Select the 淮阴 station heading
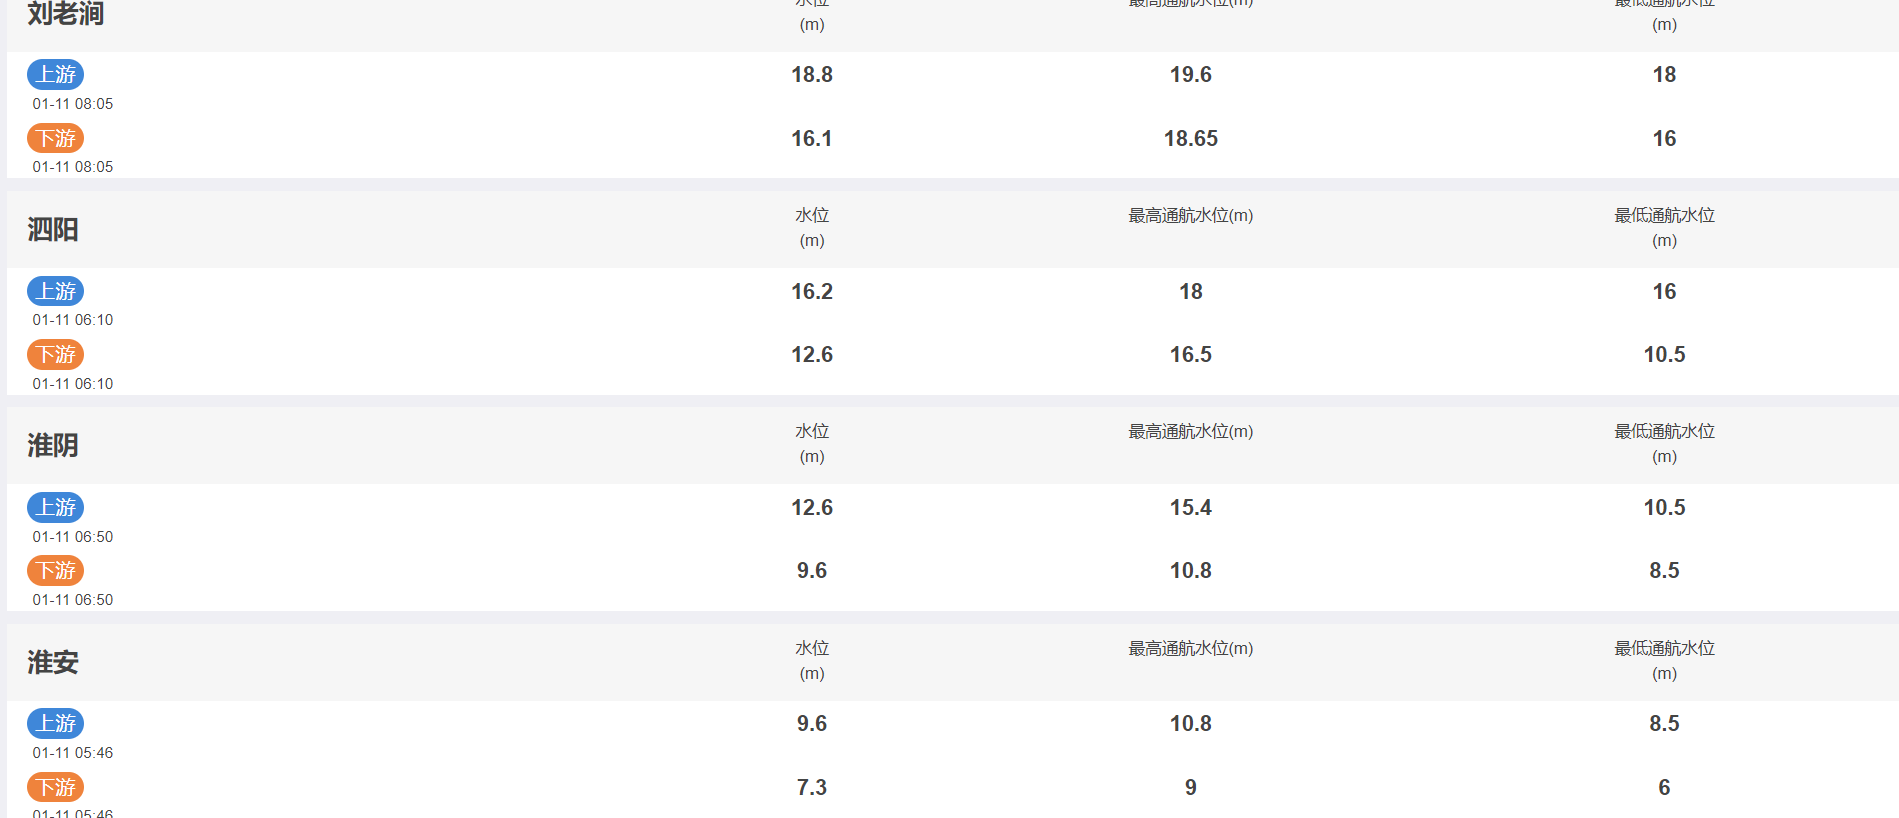This screenshot has height=818, width=1899. (53, 446)
